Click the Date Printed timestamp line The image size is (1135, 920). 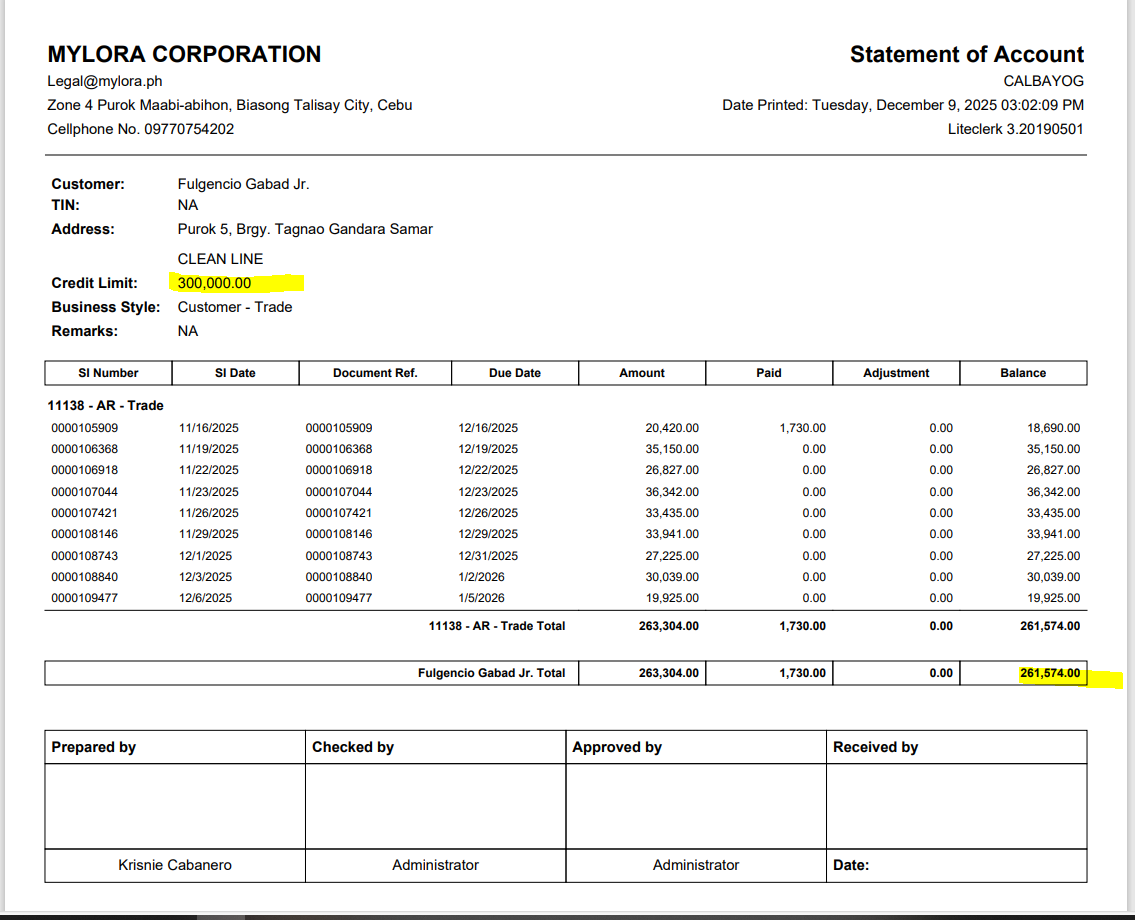(x=903, y=105)
